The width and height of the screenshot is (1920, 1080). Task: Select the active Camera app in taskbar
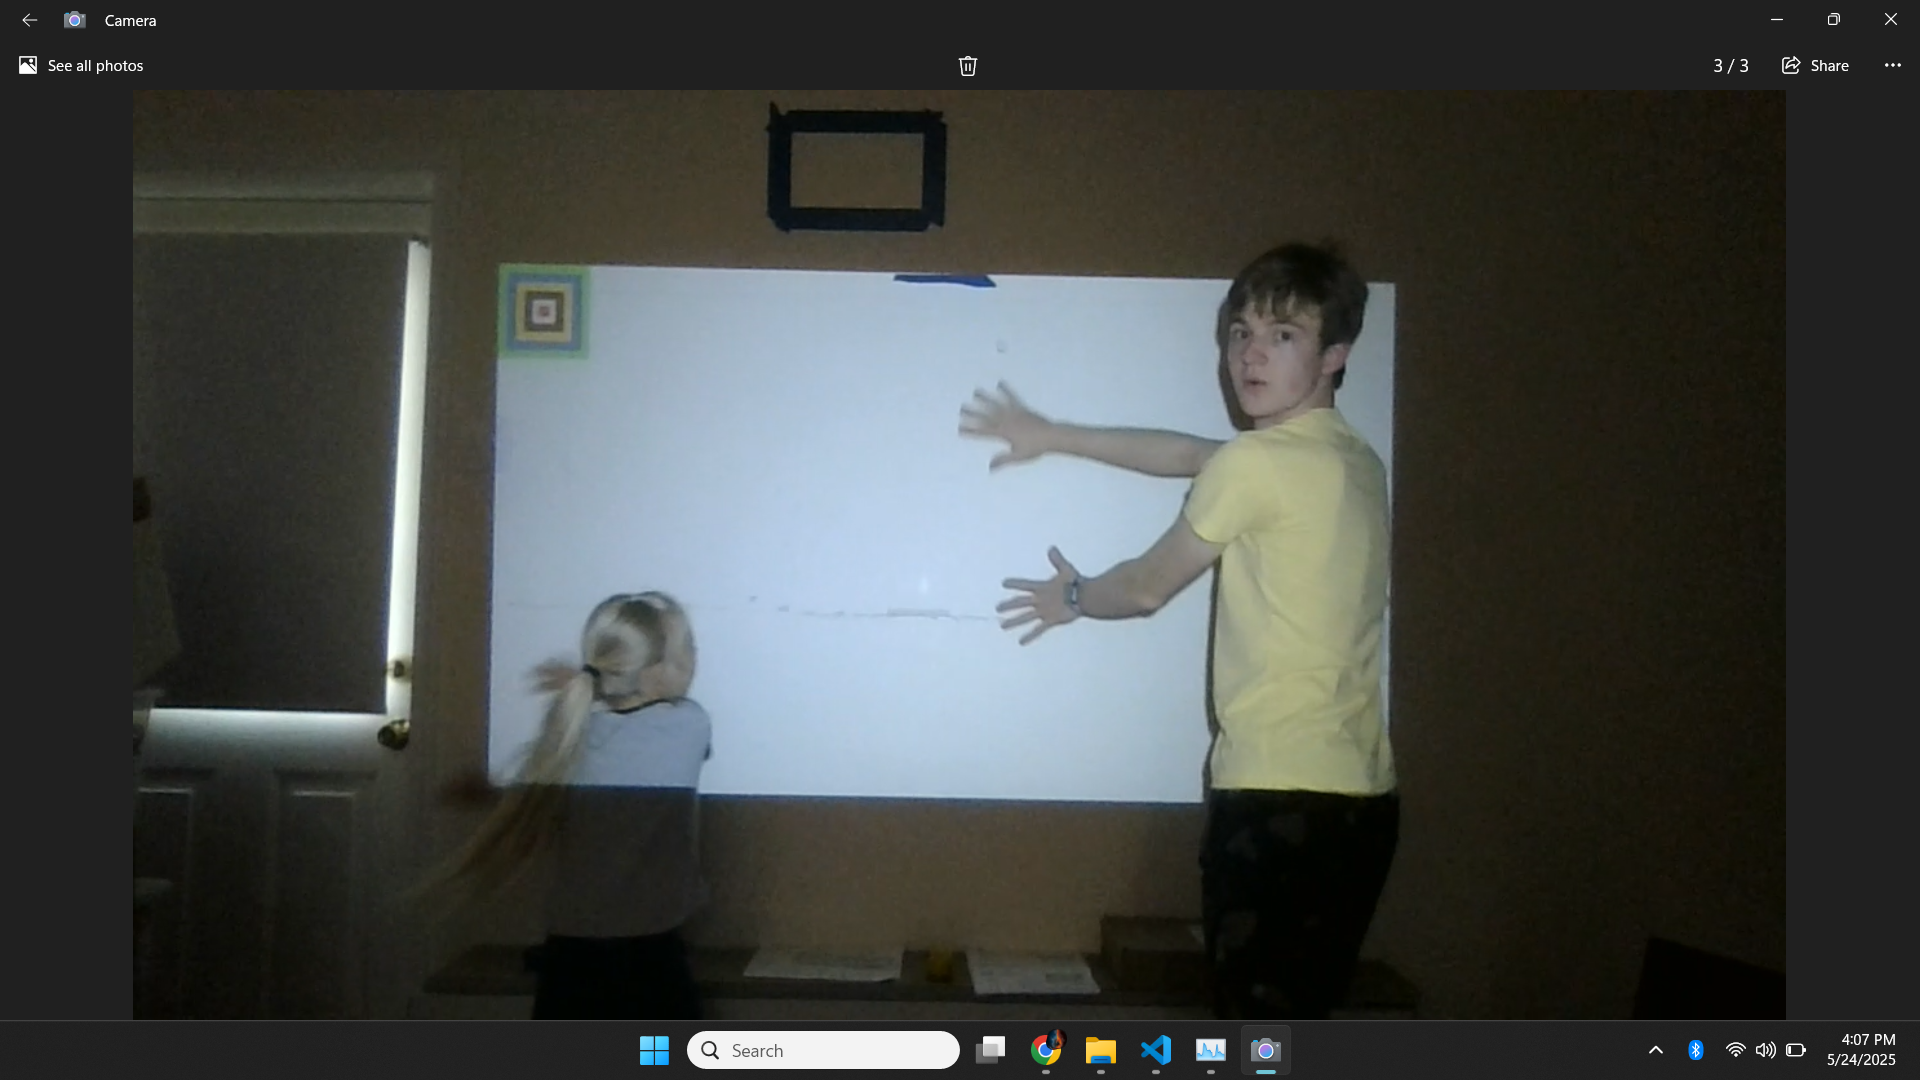coord(1265,1050)
